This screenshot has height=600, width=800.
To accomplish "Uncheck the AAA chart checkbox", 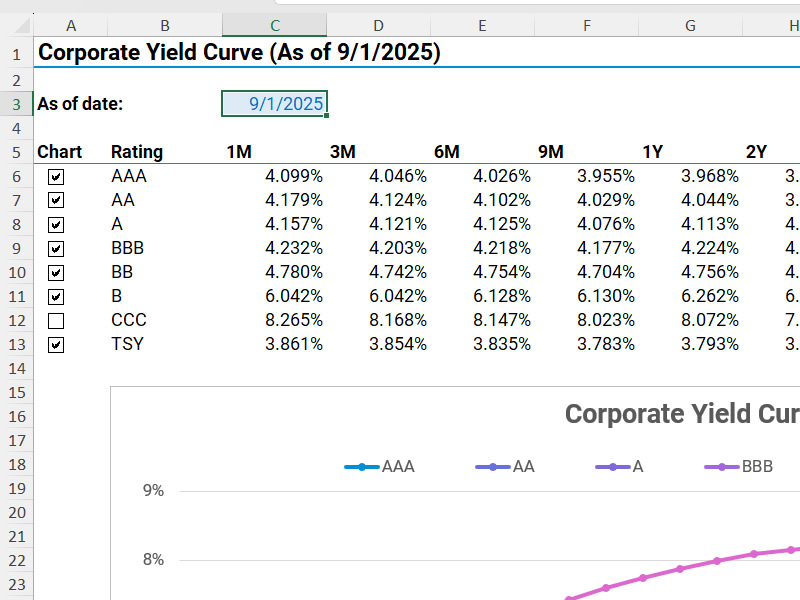I will click(x=56, y=176).
